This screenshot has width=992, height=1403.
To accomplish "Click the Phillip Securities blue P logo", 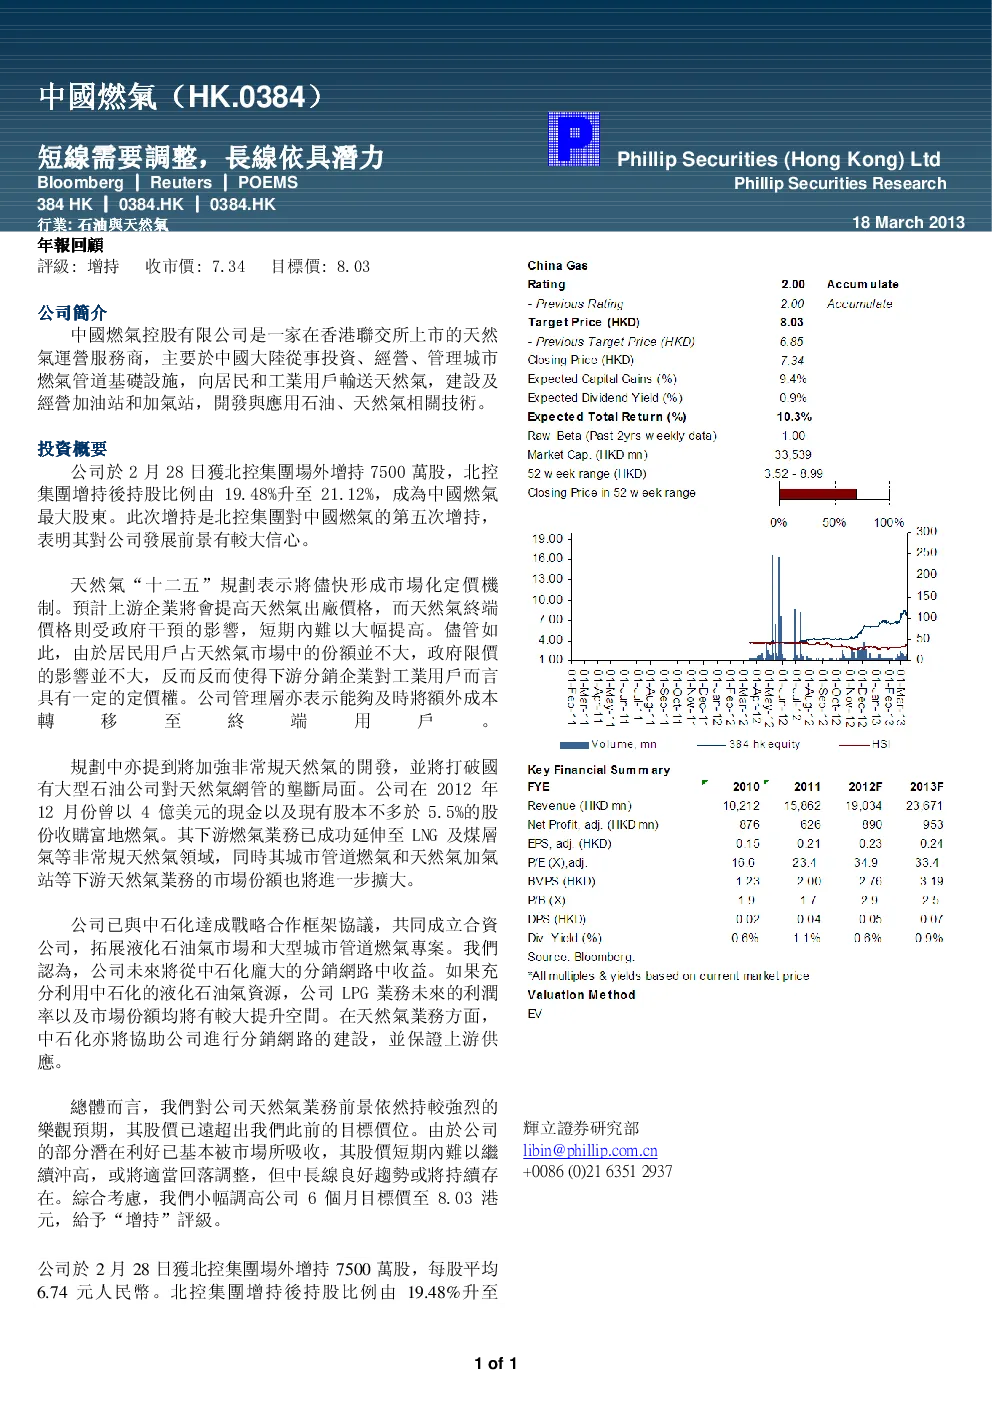I will coord(574,139).
